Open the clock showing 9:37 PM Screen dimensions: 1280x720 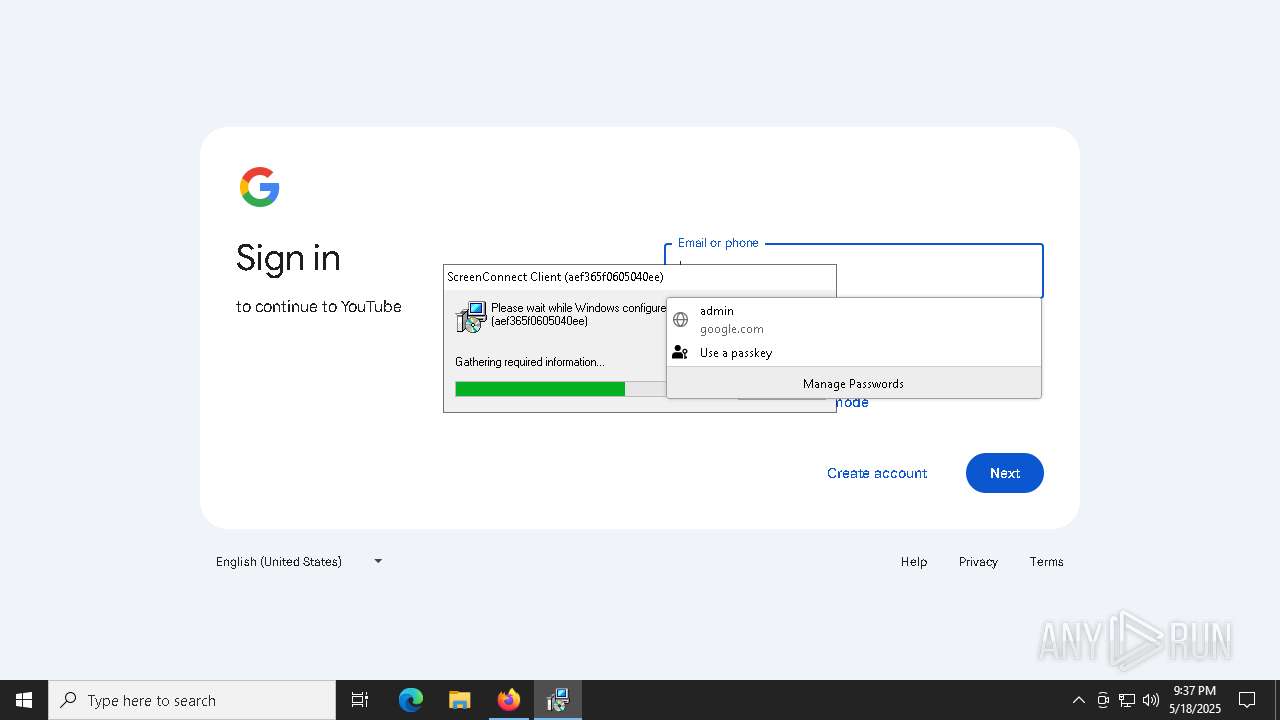[x=1195, y=700]
